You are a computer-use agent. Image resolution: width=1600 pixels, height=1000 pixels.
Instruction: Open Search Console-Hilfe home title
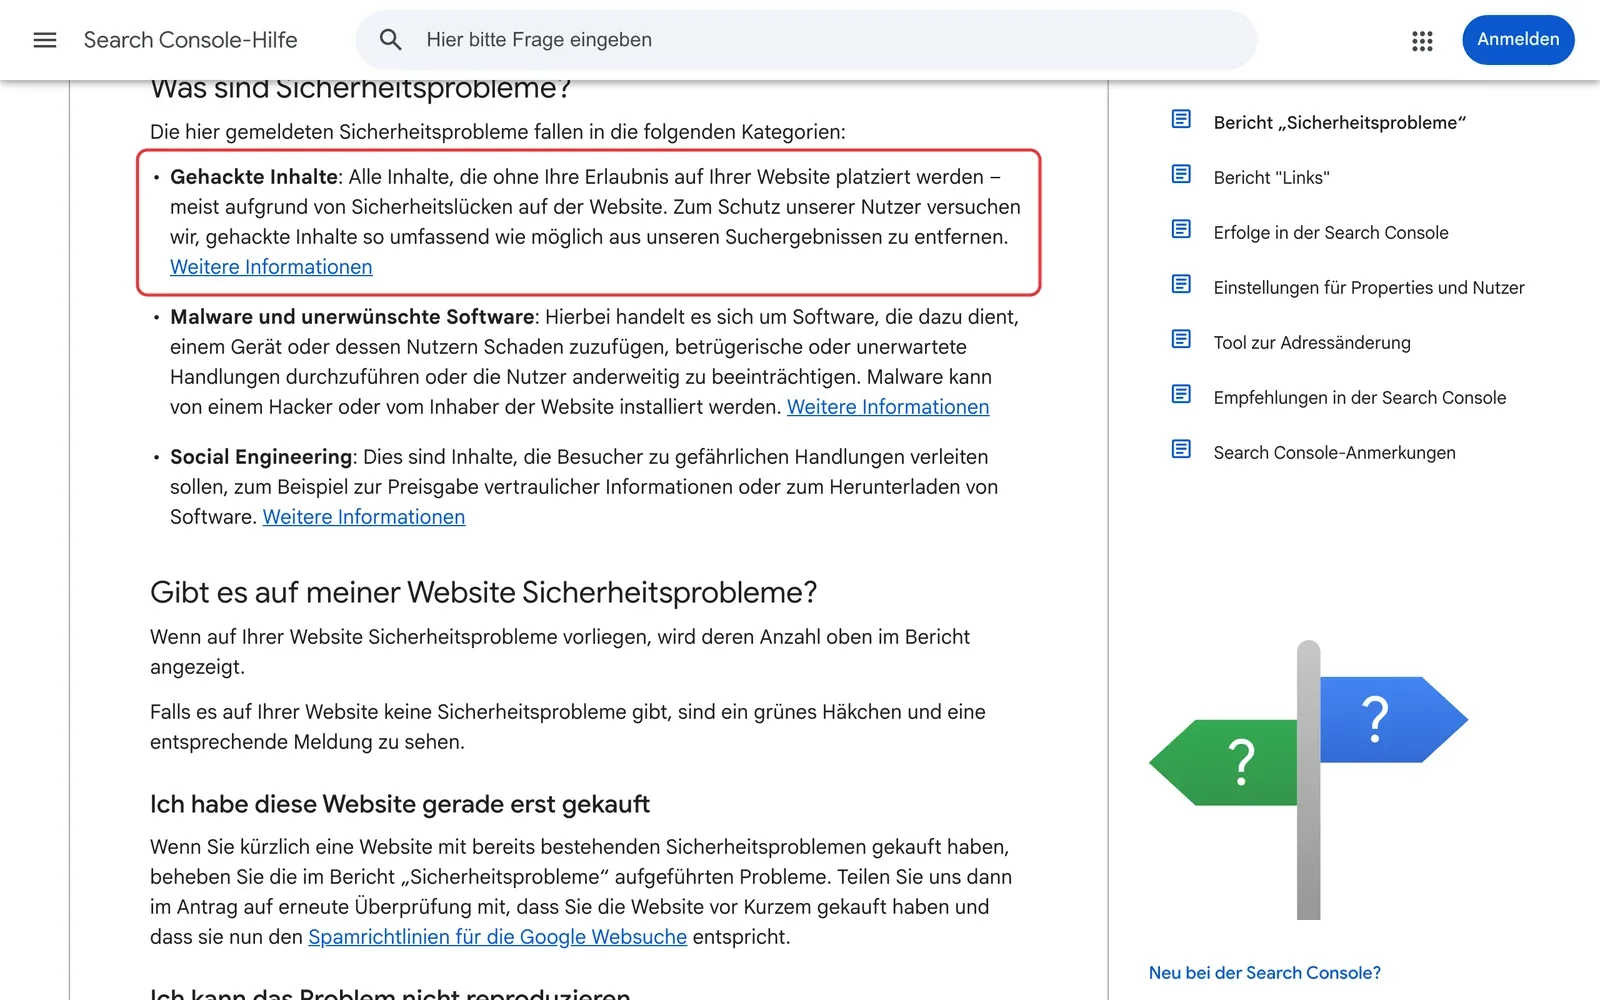click(x=191, y=40)
